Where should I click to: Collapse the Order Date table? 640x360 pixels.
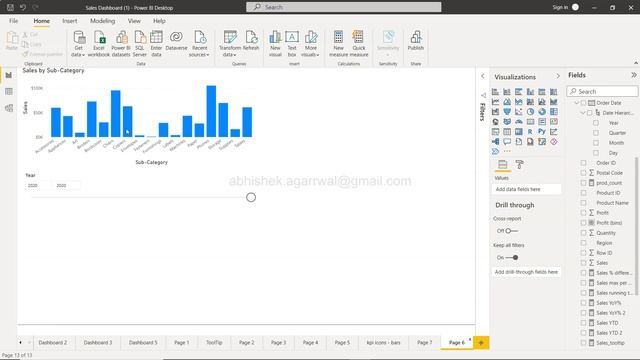point(576,103)
